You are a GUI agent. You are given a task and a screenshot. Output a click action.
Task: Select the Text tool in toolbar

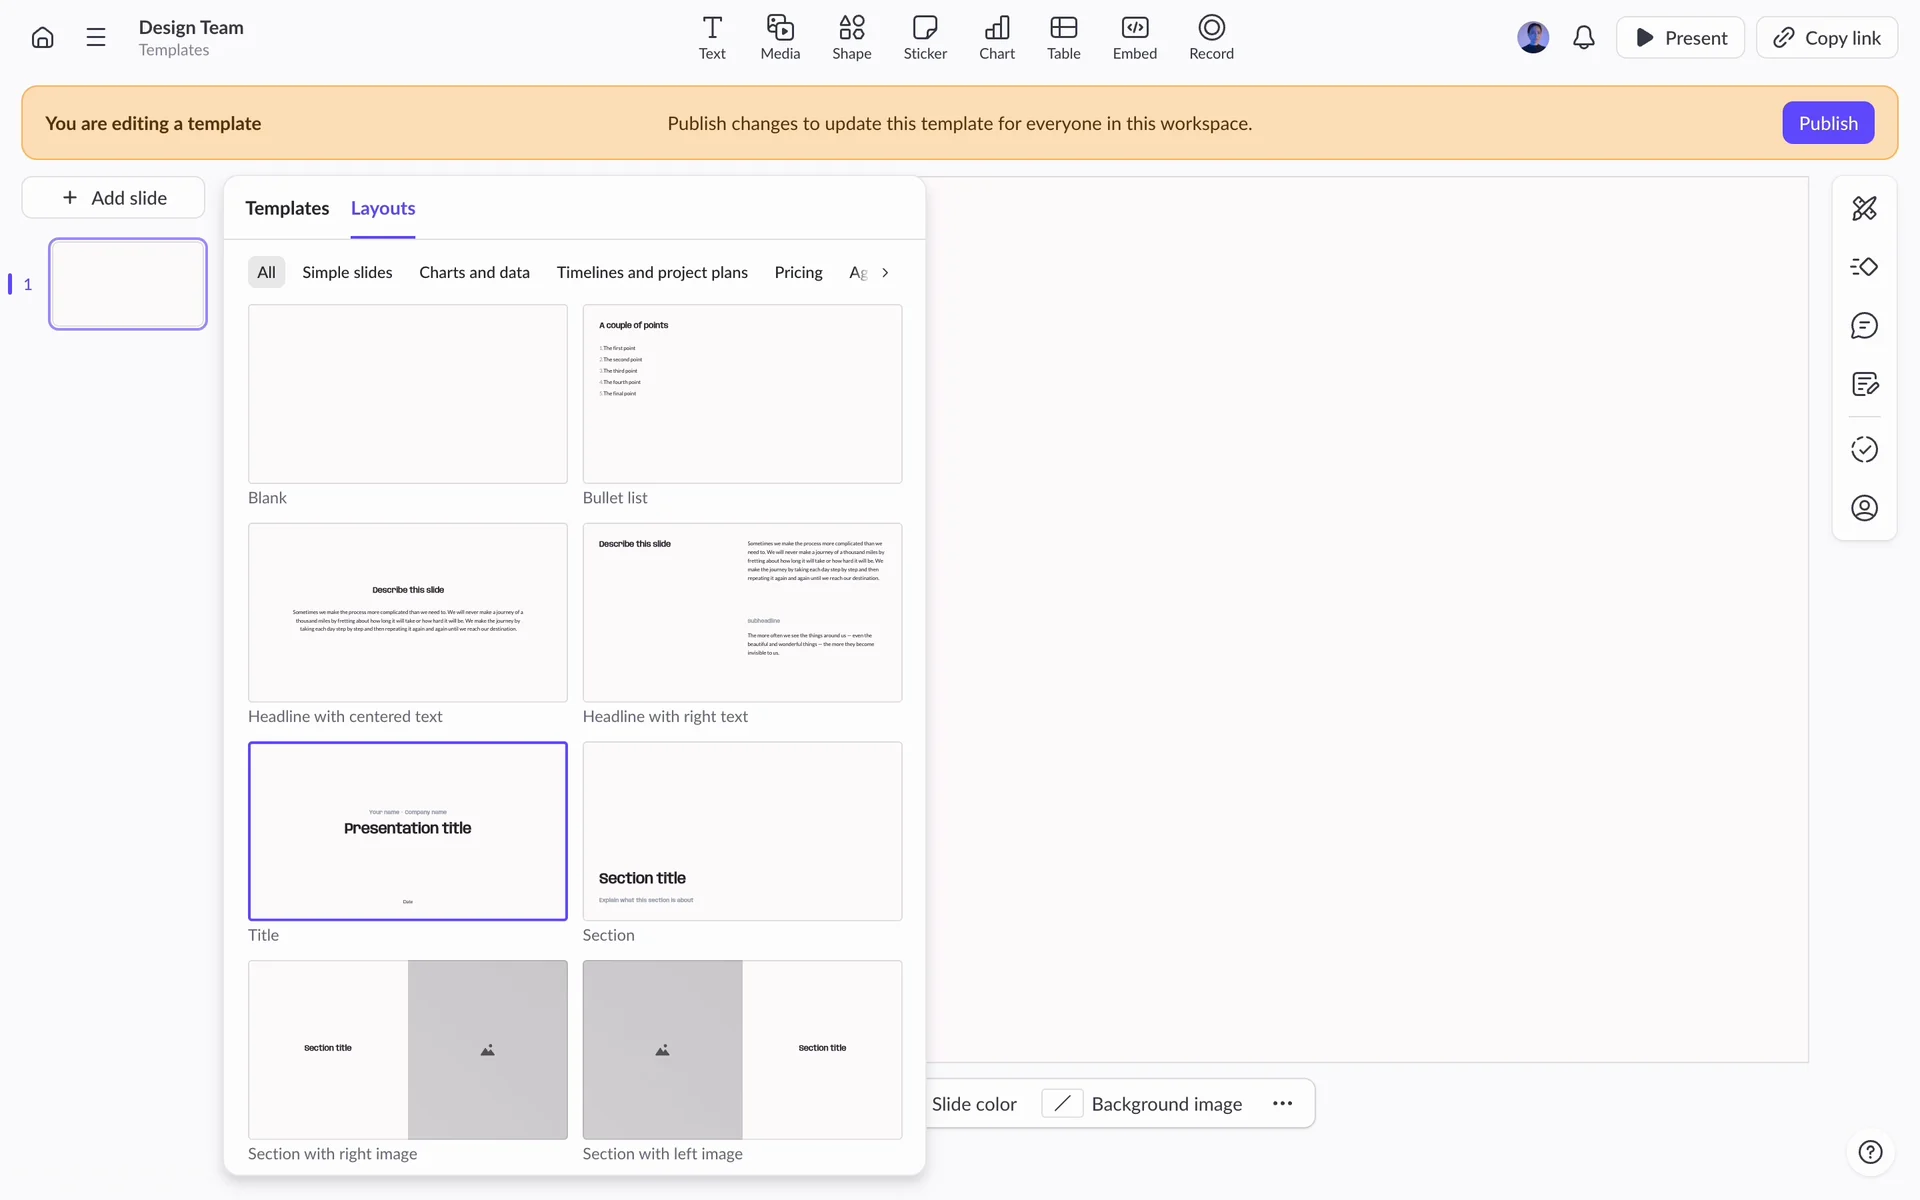click(x=712, y=38)
